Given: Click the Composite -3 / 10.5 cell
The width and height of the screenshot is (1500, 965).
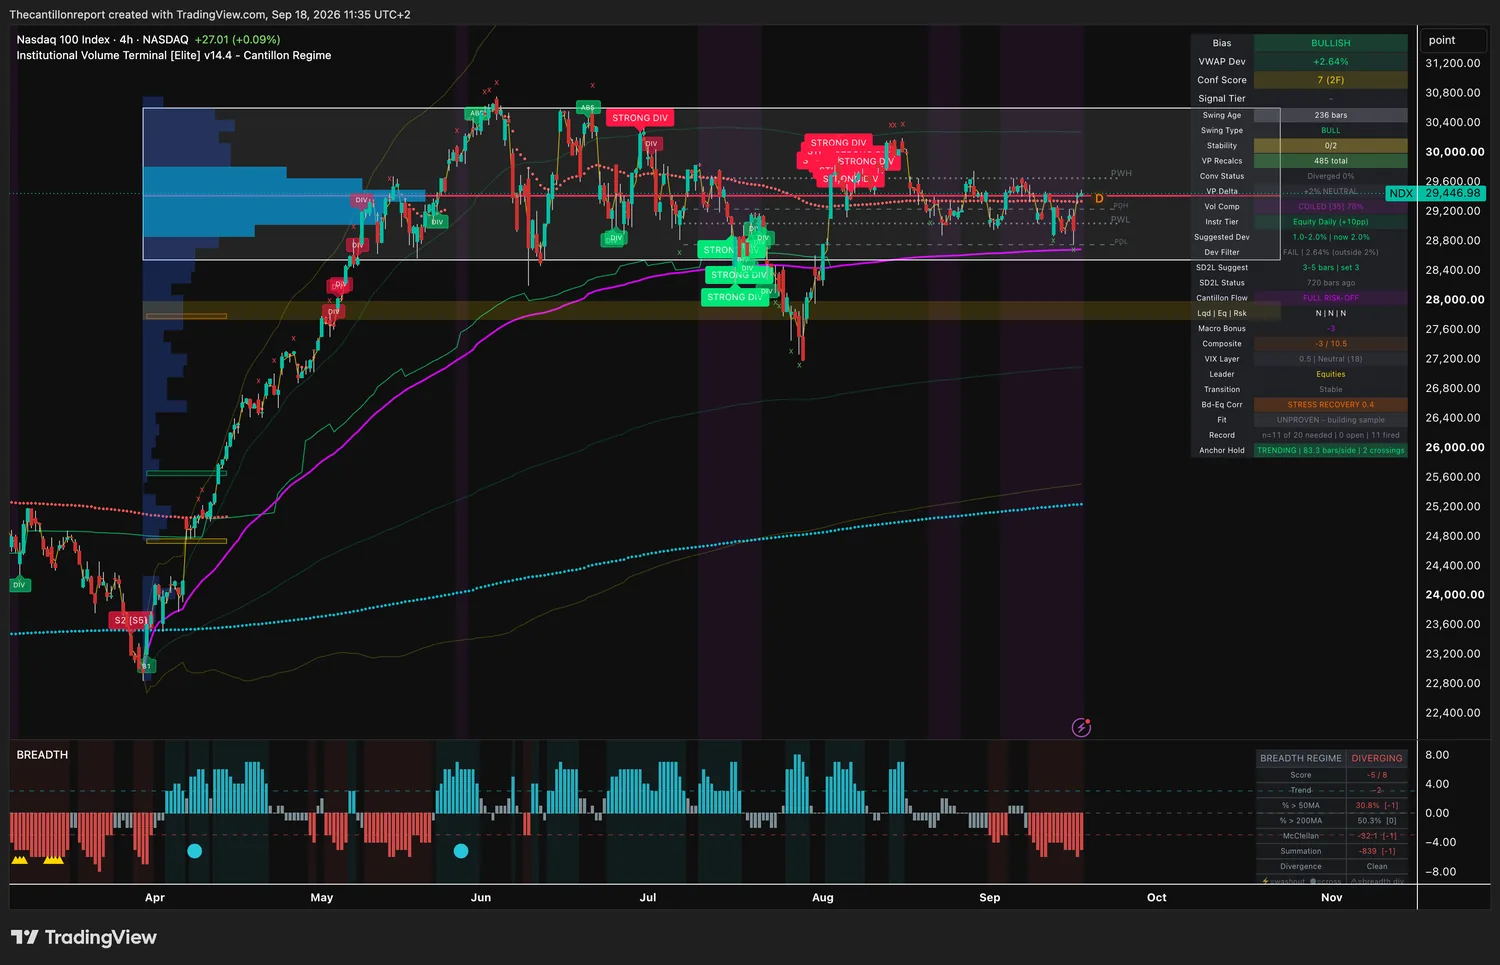Looking at the screenshot, I should (x=1331, y=344).
